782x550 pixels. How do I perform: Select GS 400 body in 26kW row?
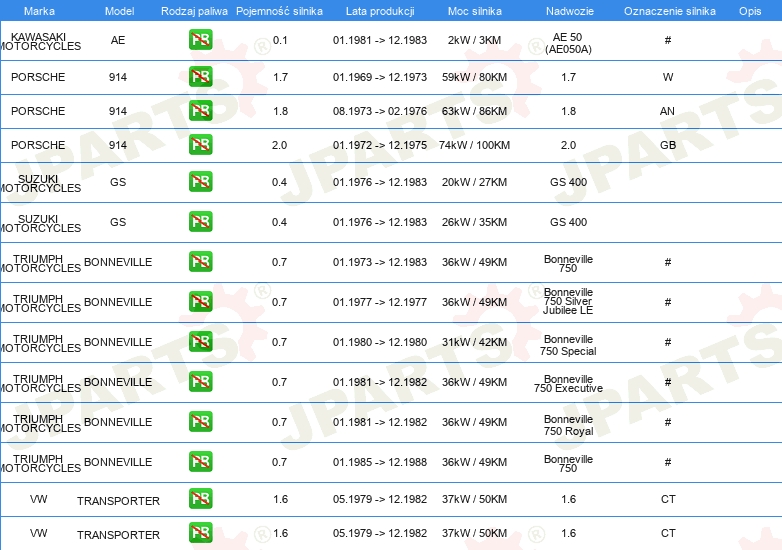(x=568, y=222)
